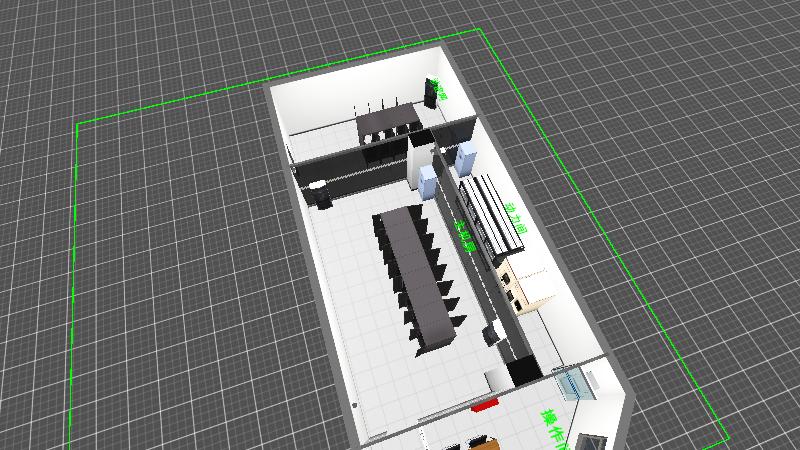Select the black cylinder near left wall

tap(321, 193)
